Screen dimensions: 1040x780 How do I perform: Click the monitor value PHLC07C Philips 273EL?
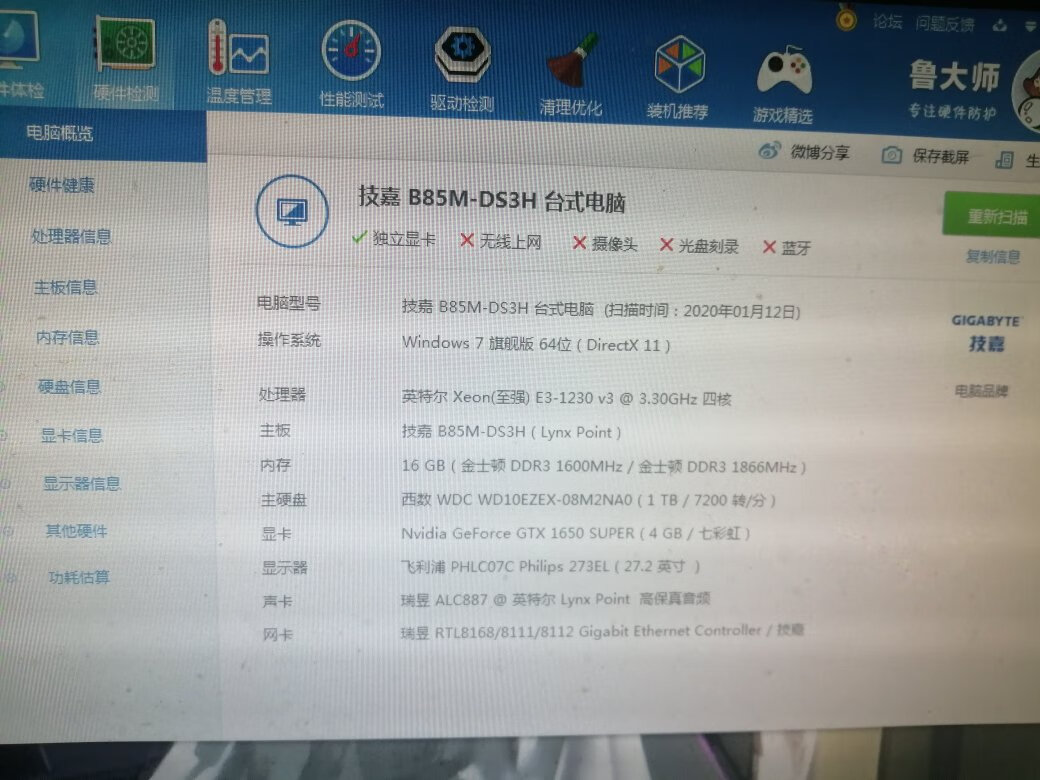click(551, 566)
